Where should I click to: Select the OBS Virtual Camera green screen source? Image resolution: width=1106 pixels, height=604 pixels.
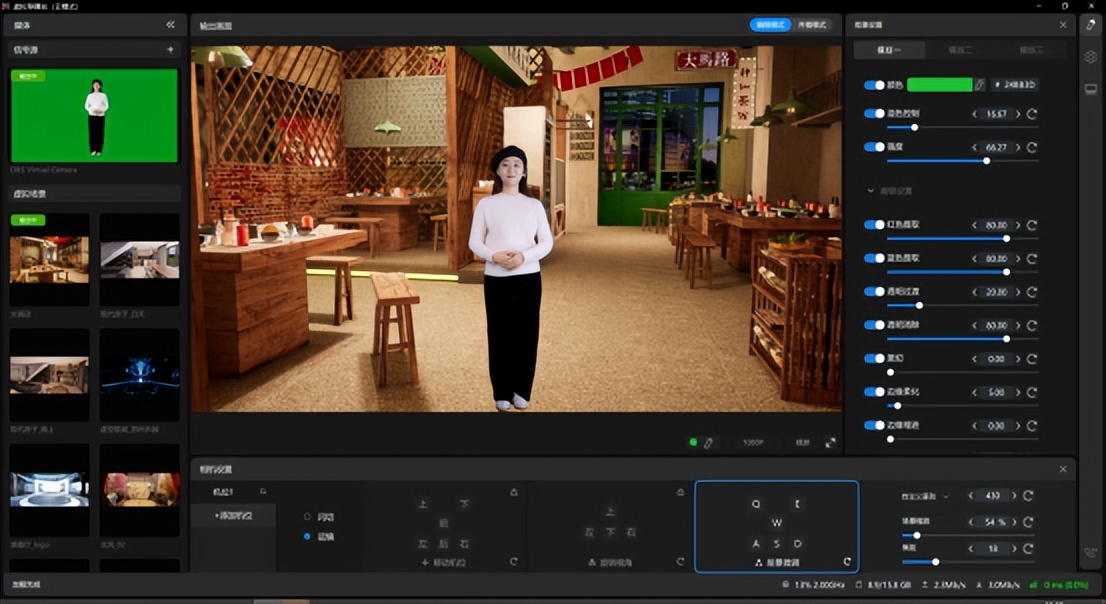[94, 115]
